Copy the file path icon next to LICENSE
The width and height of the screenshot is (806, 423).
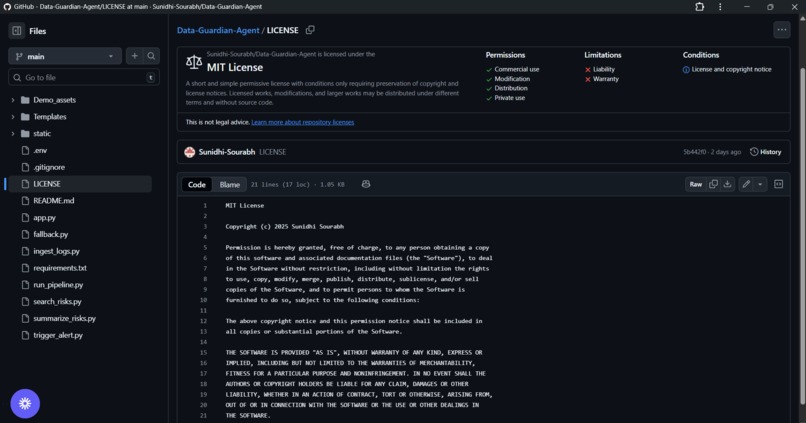point(310,30)
